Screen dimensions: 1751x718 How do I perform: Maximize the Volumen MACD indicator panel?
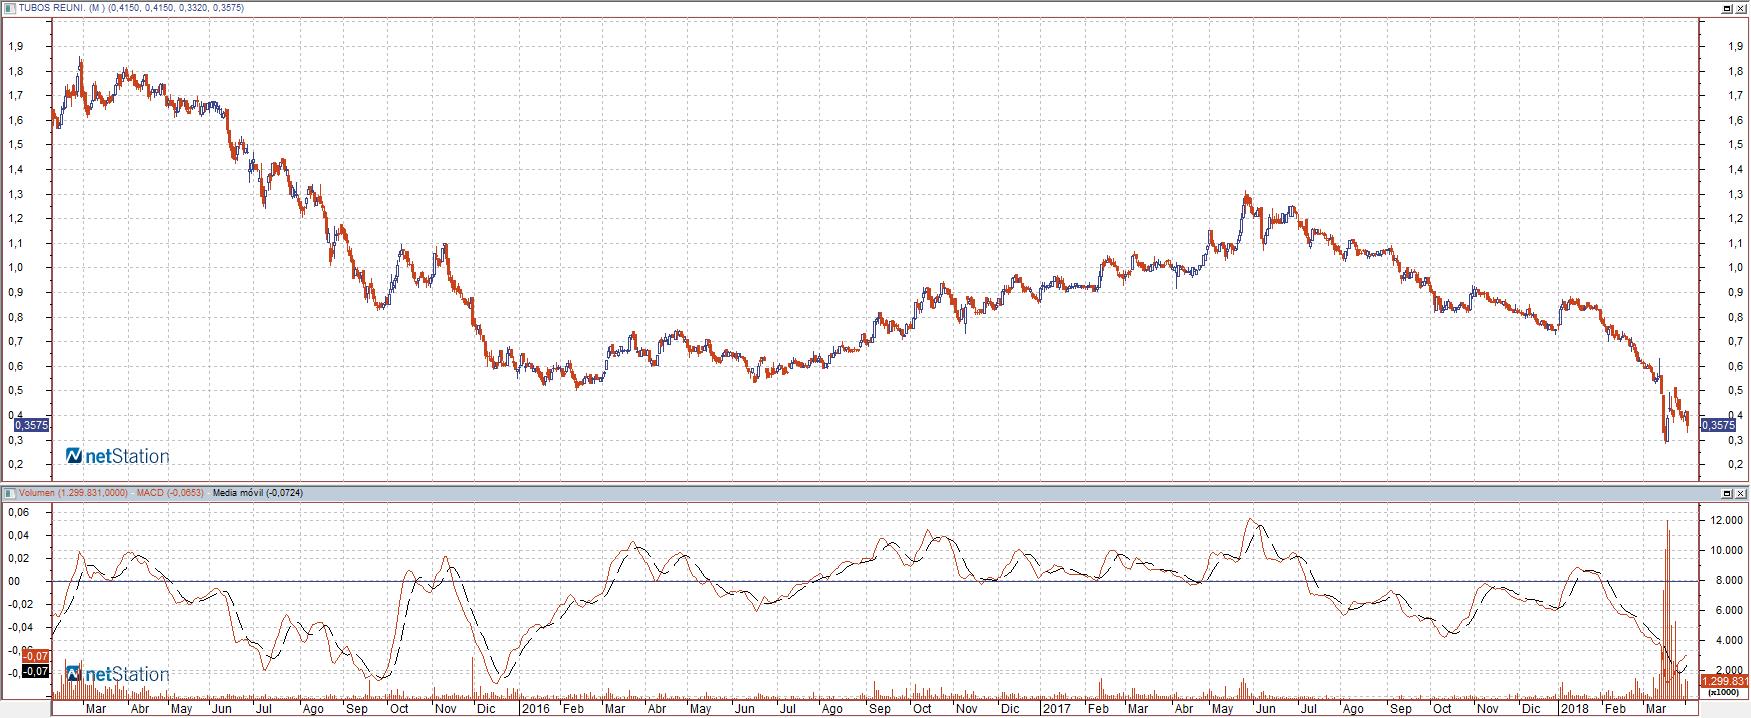(x=1727, y=493)
